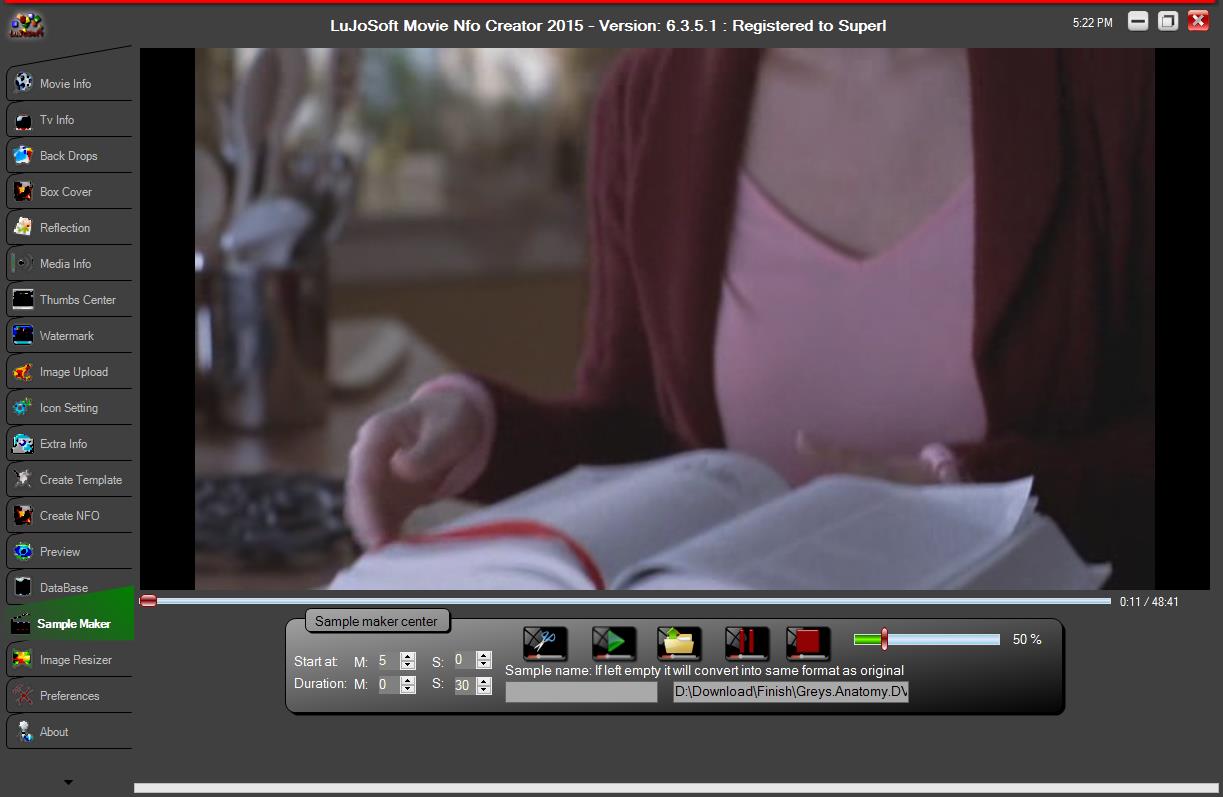This screenshot has width=1223, height=797.
Task: Open the Tv Info section
Action: [68, 120]
